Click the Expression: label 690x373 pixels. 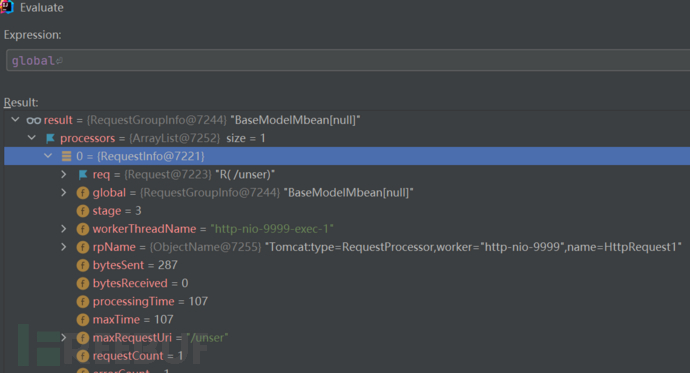(x=33, y=35)
